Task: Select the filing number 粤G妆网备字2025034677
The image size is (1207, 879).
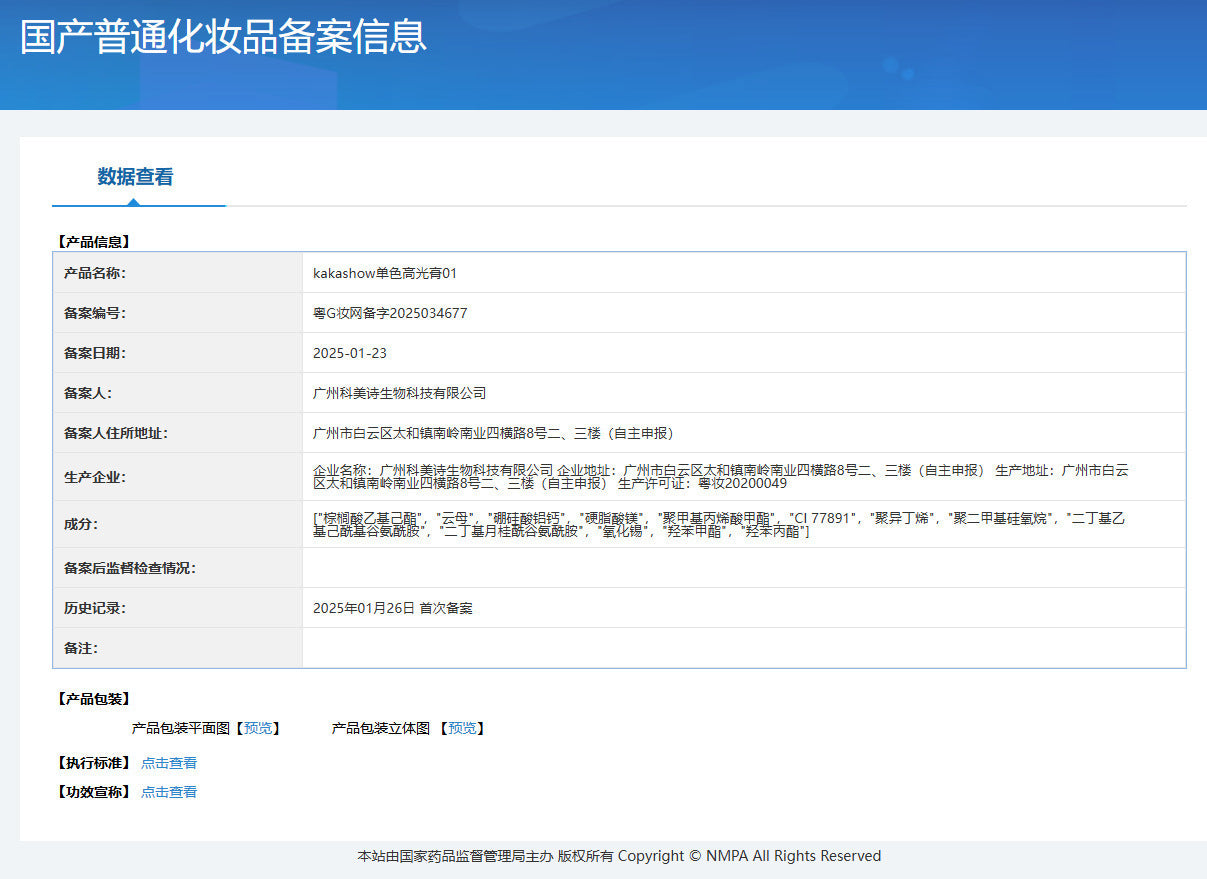Action: [x=390, y=313]
